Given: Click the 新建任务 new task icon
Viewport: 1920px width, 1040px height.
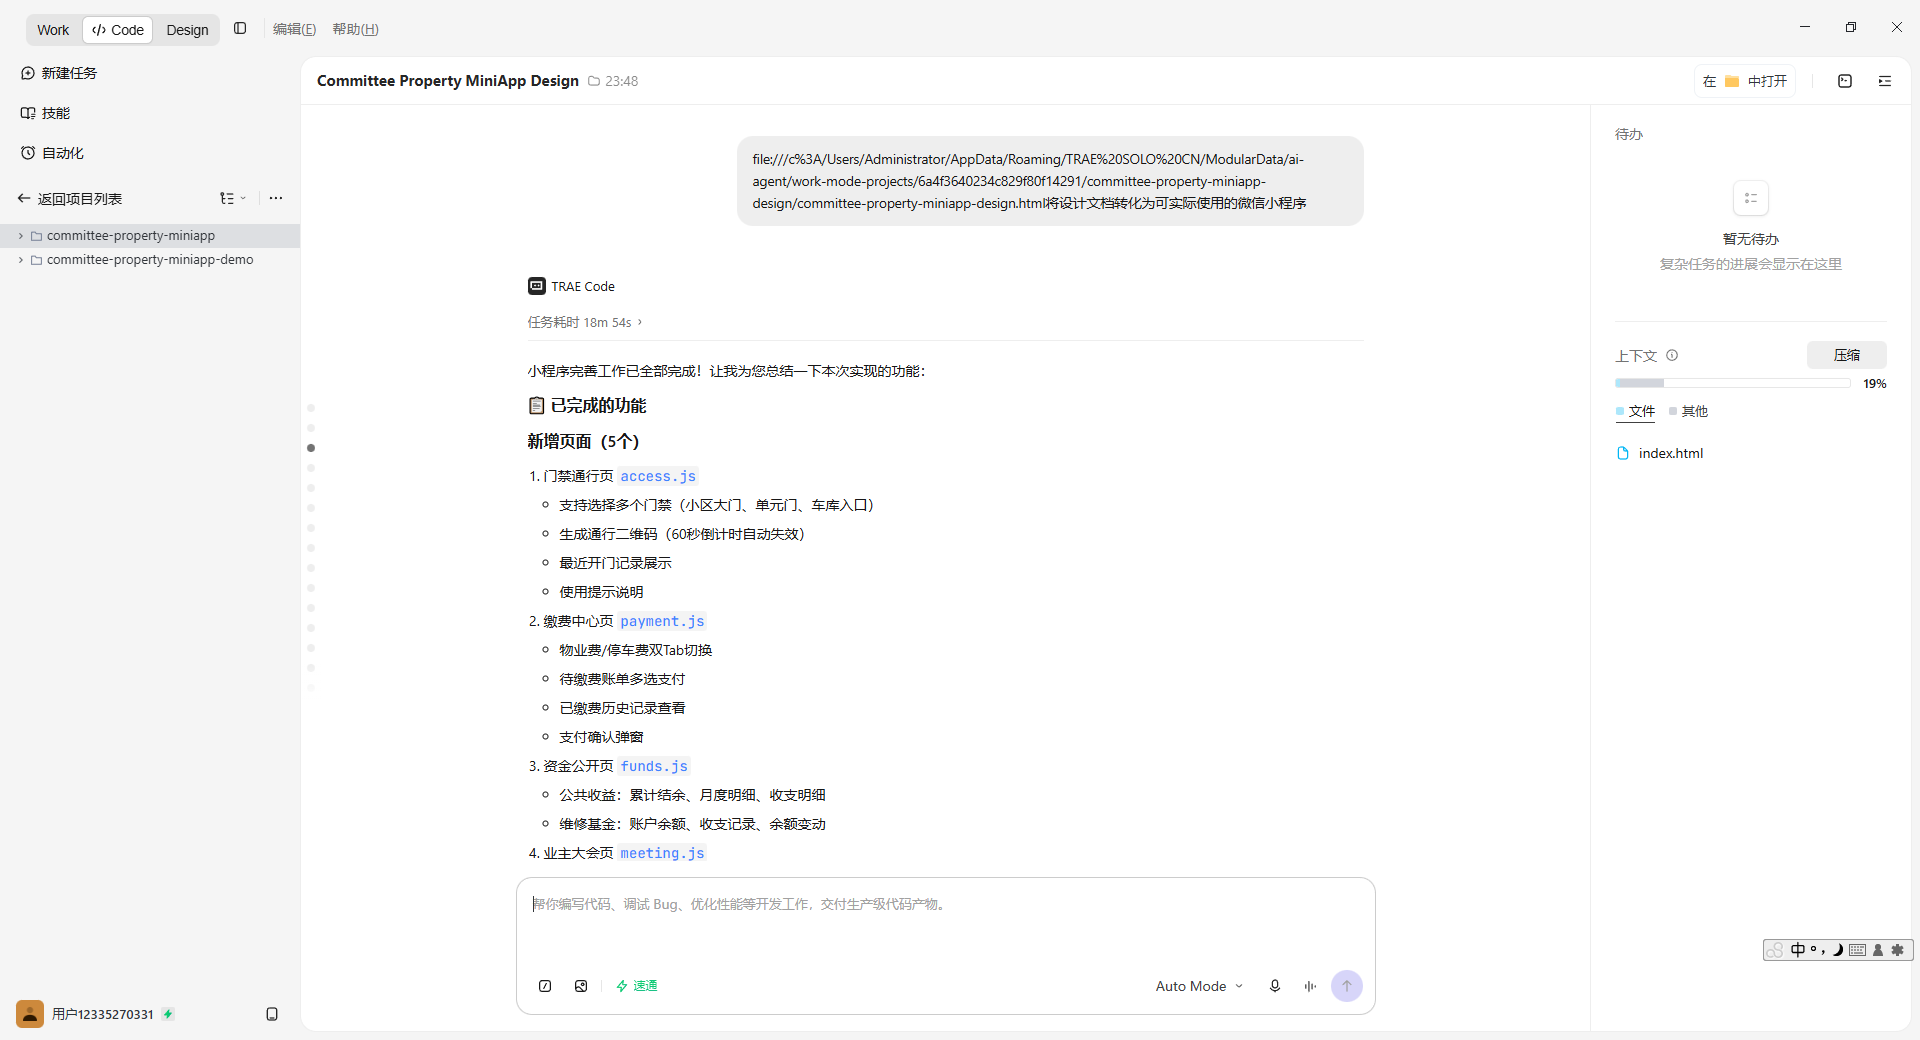Looking at the screenshot, I should coord(28,73).
